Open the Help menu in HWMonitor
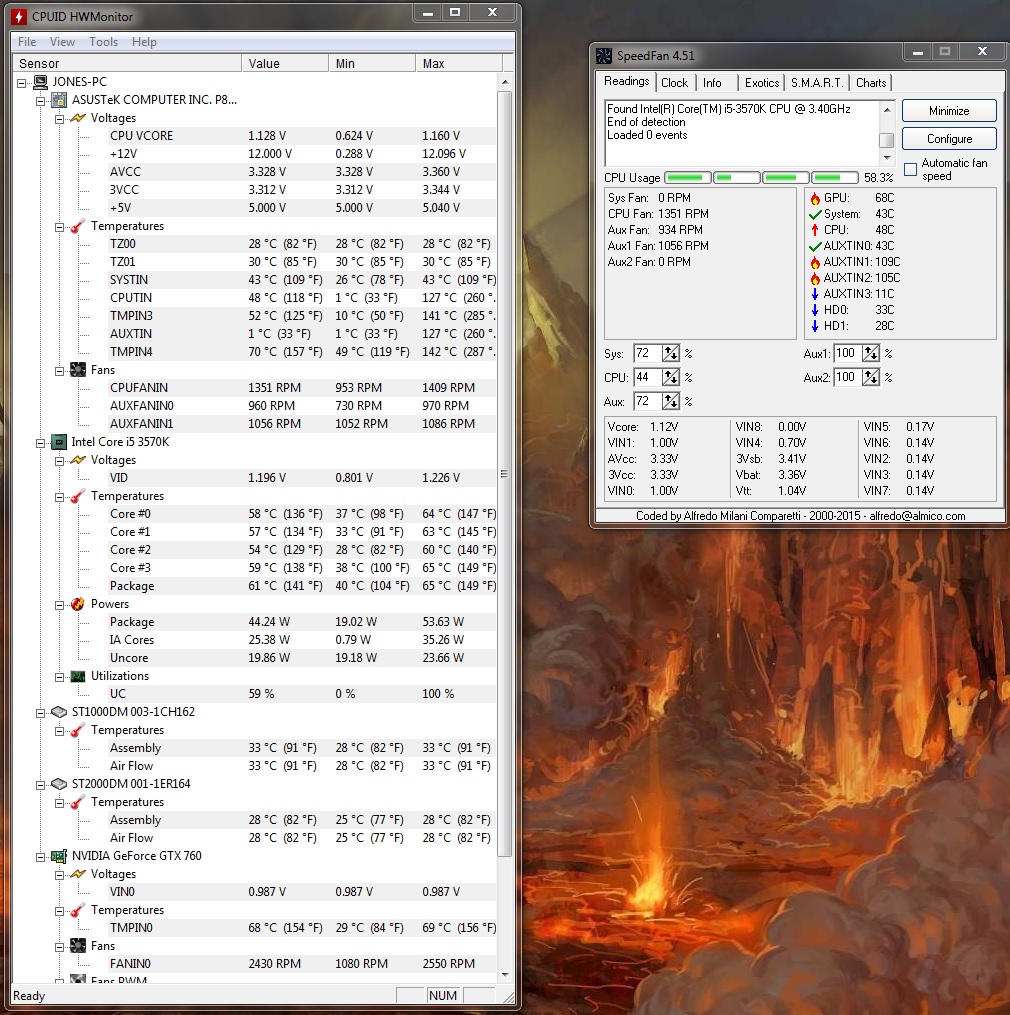1010x1015 pixels. (144, 42)
